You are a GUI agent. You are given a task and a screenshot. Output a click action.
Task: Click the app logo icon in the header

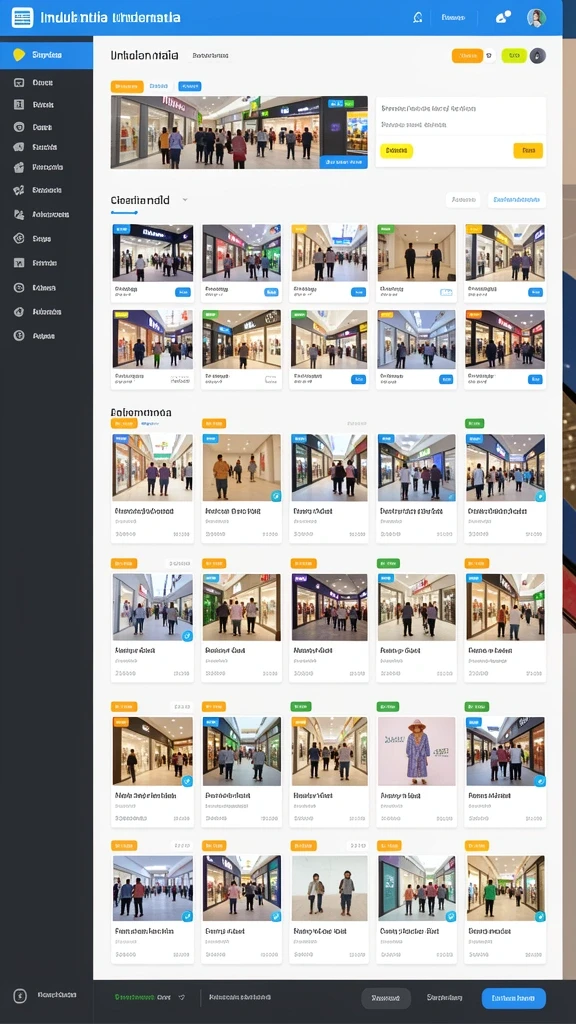coord(22,18)
